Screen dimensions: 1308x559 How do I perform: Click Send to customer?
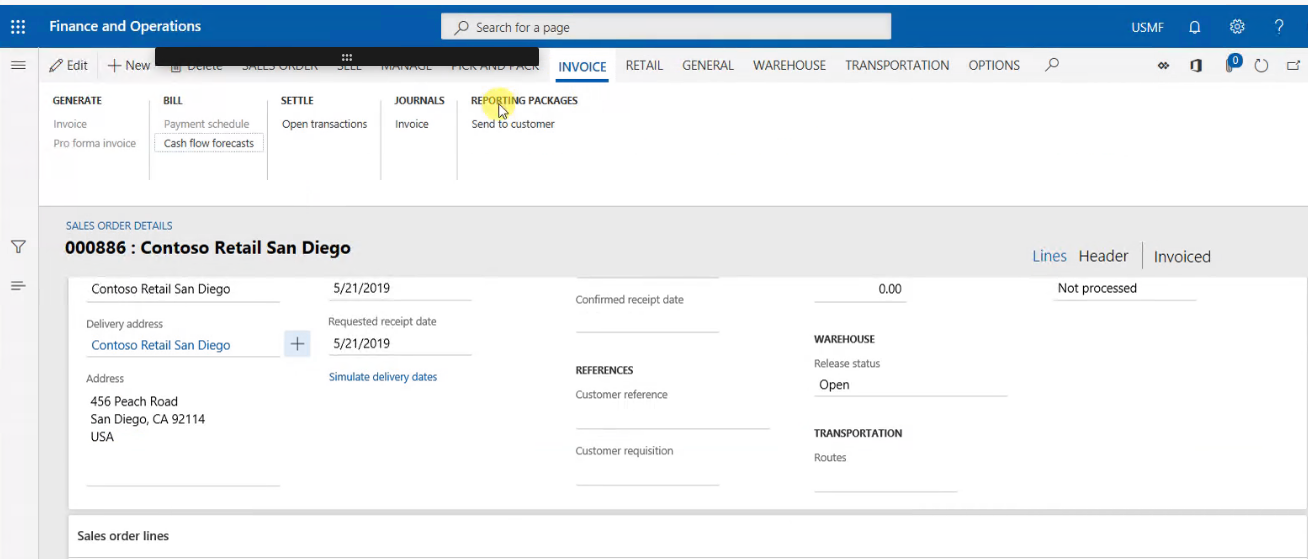point(513,124)
